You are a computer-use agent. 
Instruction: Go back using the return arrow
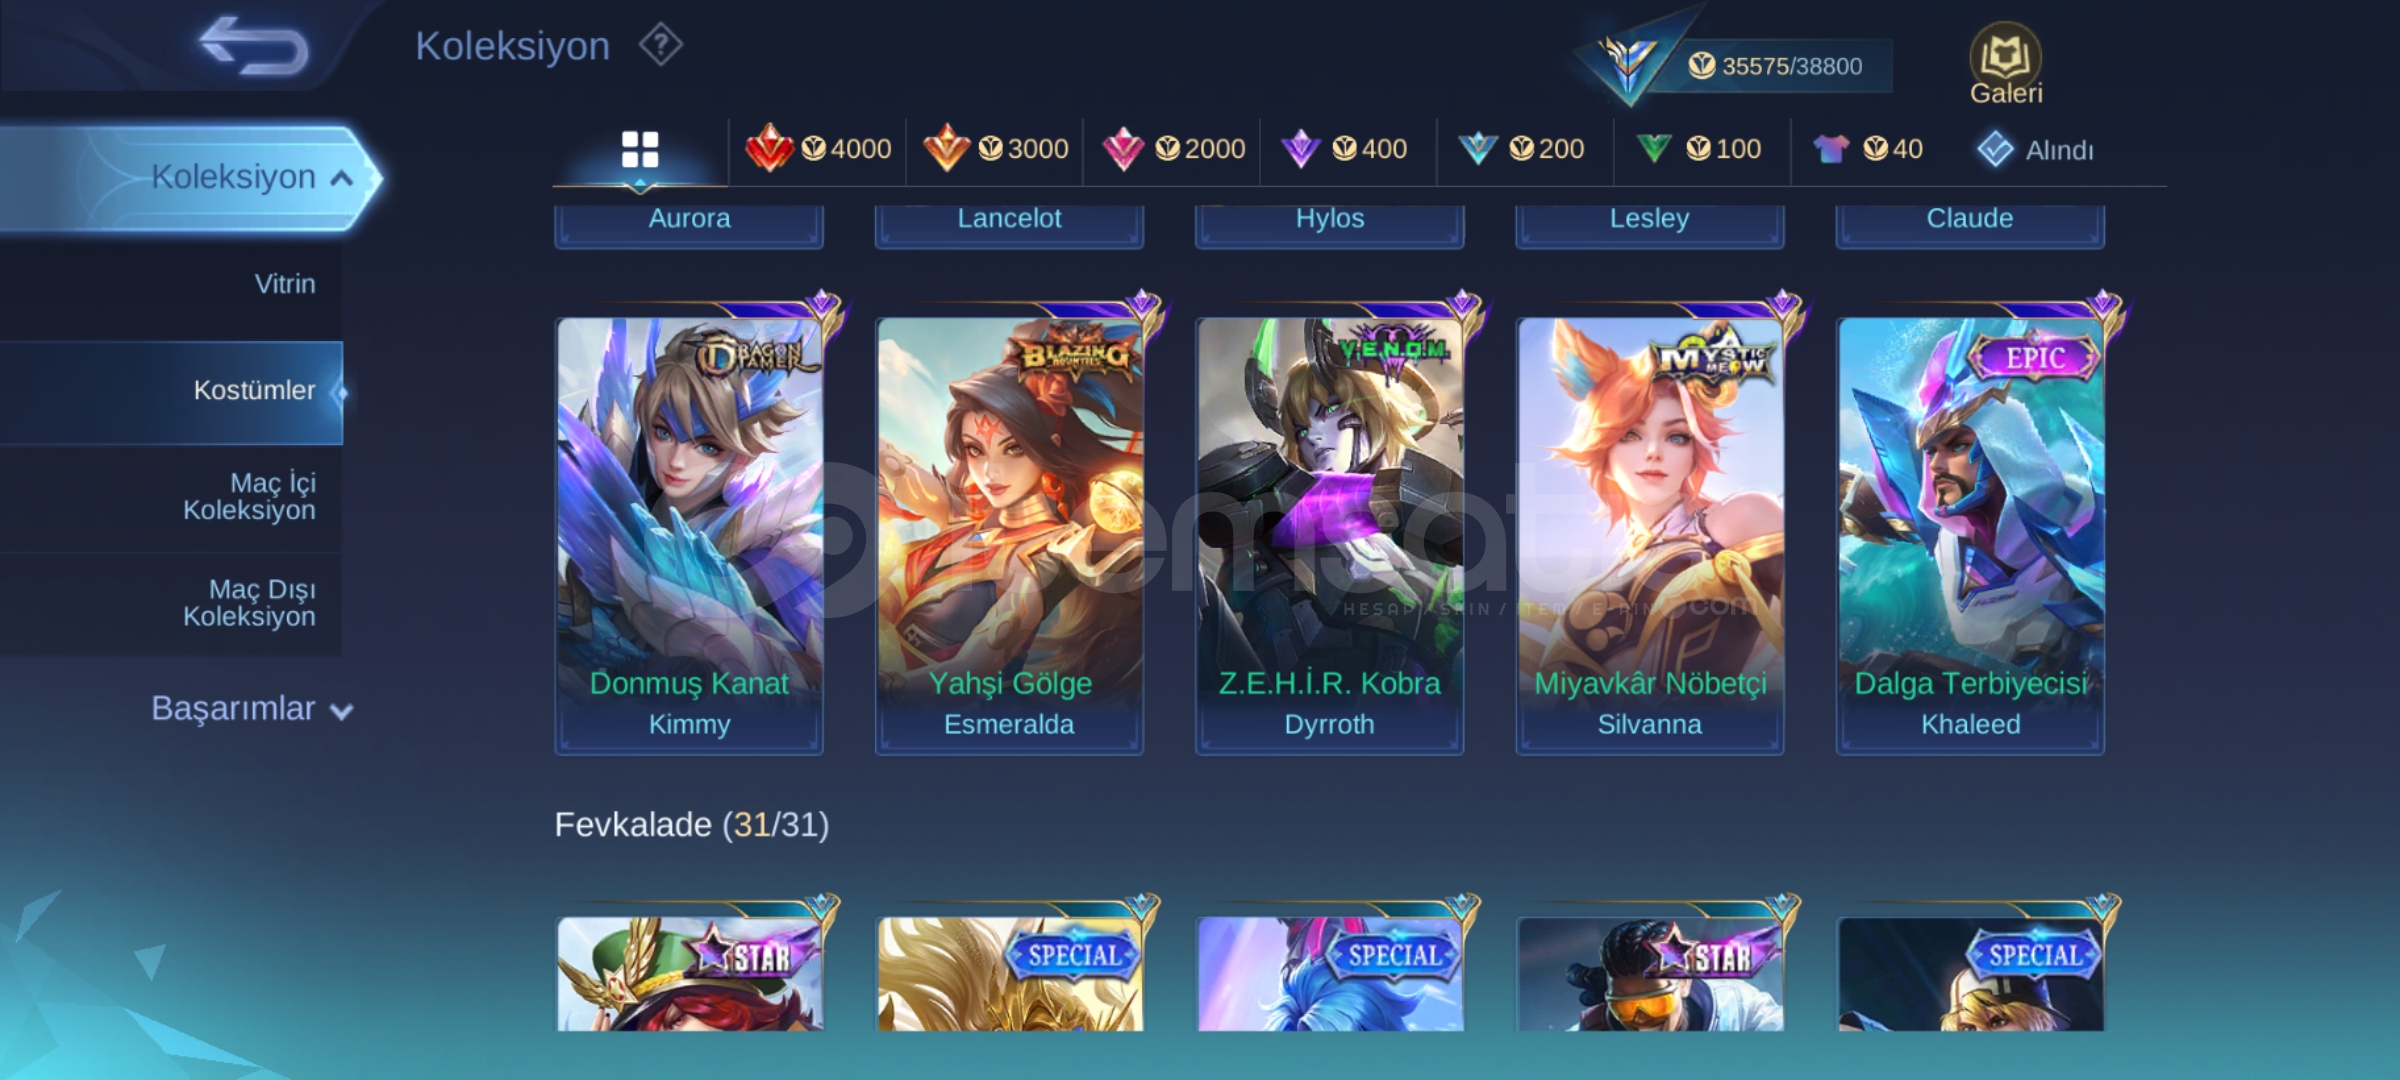pos(254,46)
